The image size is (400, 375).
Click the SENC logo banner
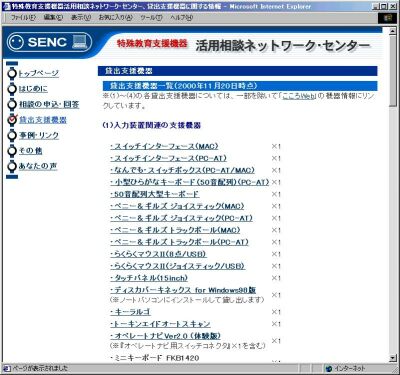point(49,42)
